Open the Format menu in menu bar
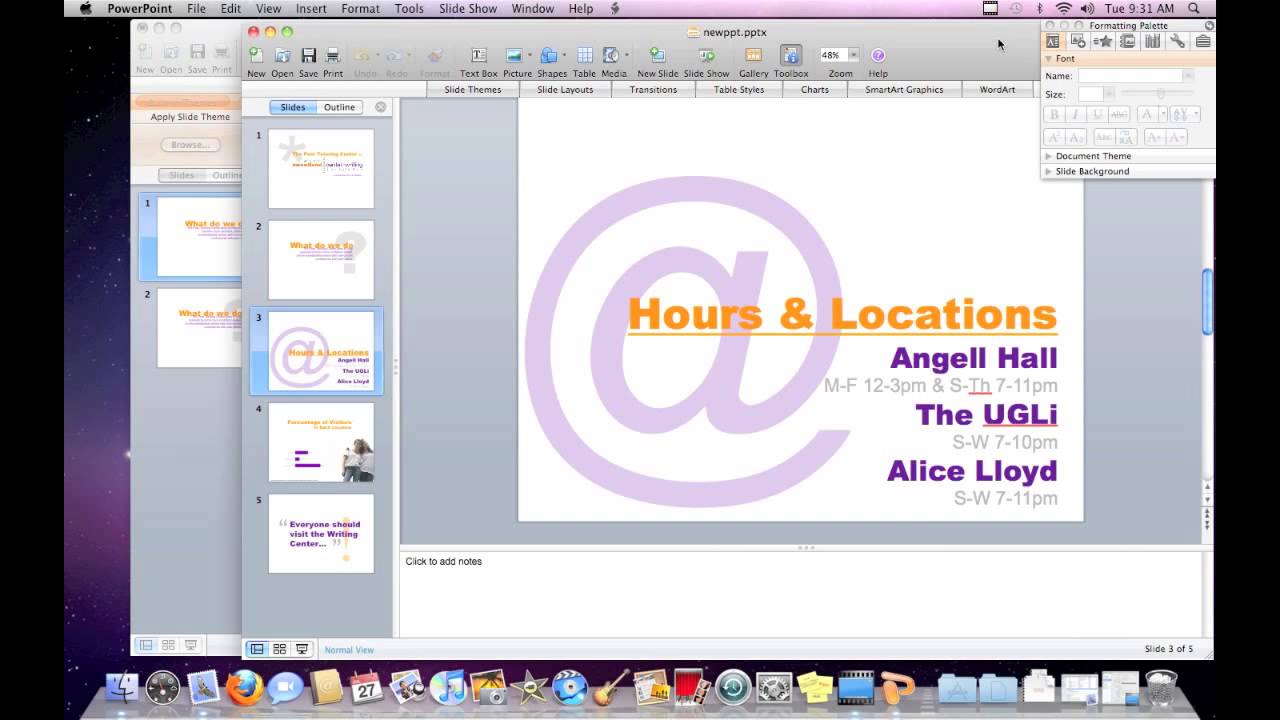 coord(360,8)
